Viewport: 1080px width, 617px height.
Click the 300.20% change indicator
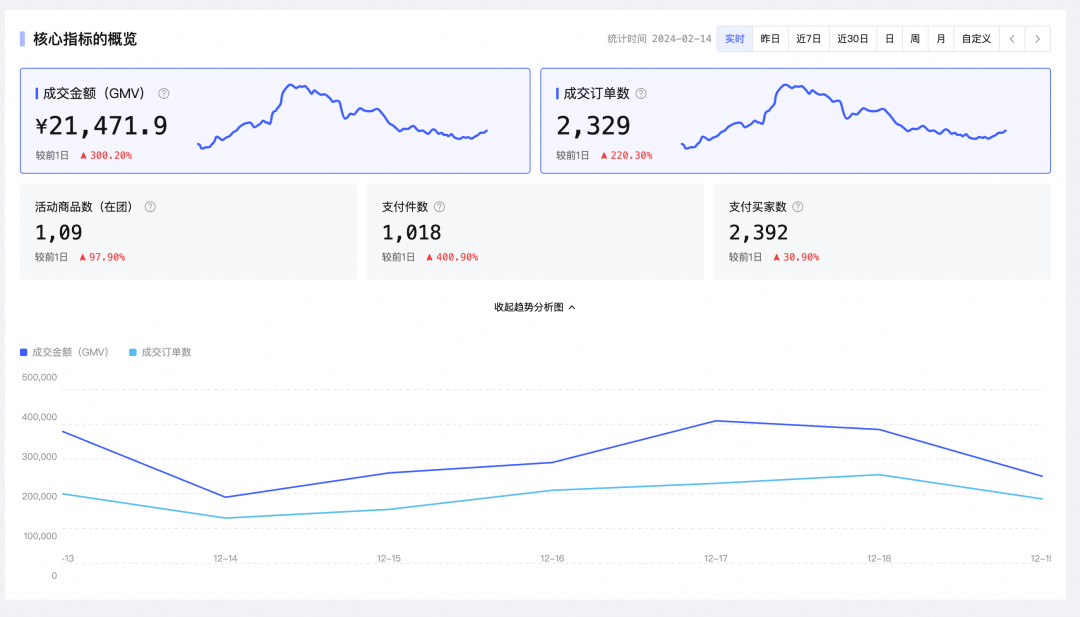coord(106,156)
